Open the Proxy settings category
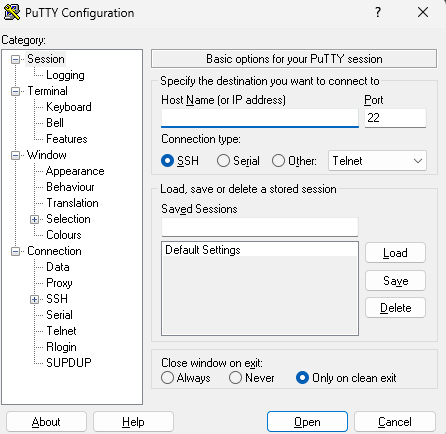 click(59, 283)
